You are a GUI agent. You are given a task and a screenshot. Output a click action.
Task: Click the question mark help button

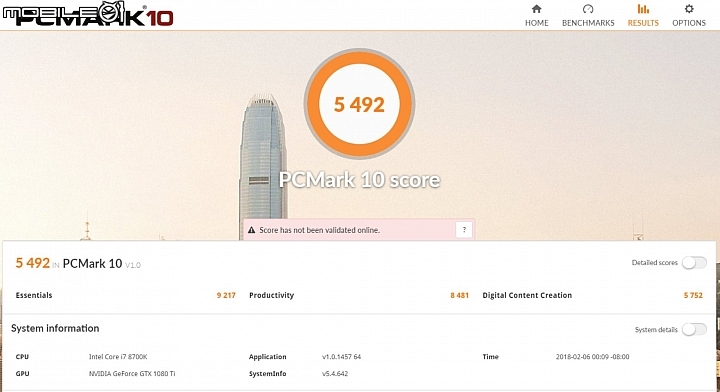(x=464, y=230)
